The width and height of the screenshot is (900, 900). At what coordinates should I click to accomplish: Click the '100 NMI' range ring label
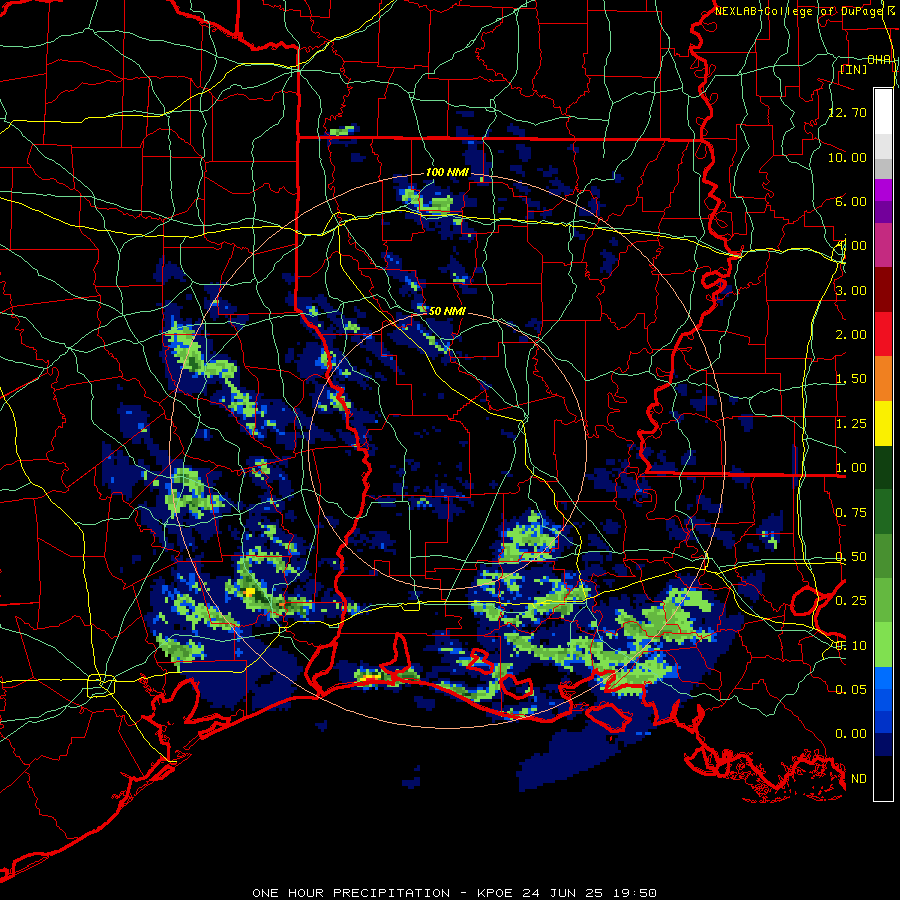coord(447,172)
